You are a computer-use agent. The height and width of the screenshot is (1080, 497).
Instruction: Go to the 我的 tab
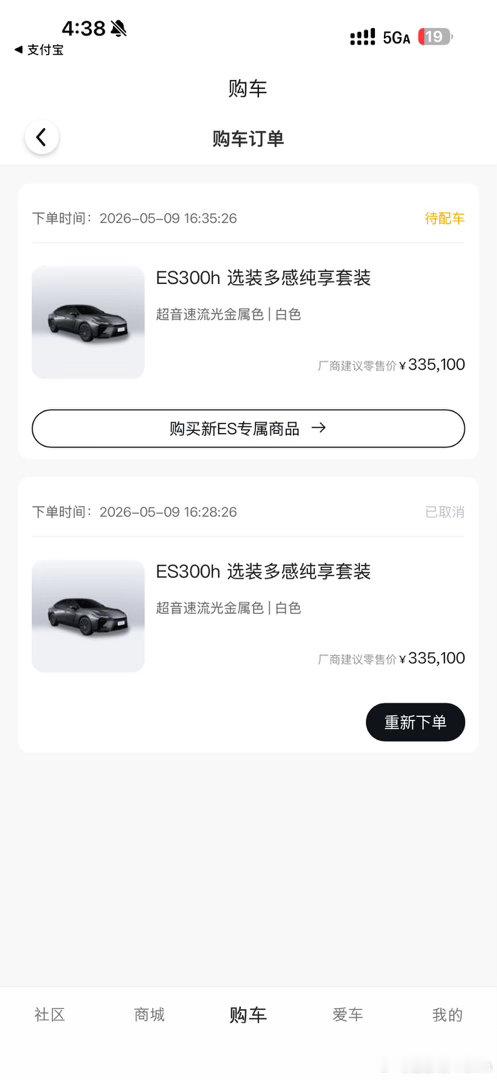tap(447, 1015)
